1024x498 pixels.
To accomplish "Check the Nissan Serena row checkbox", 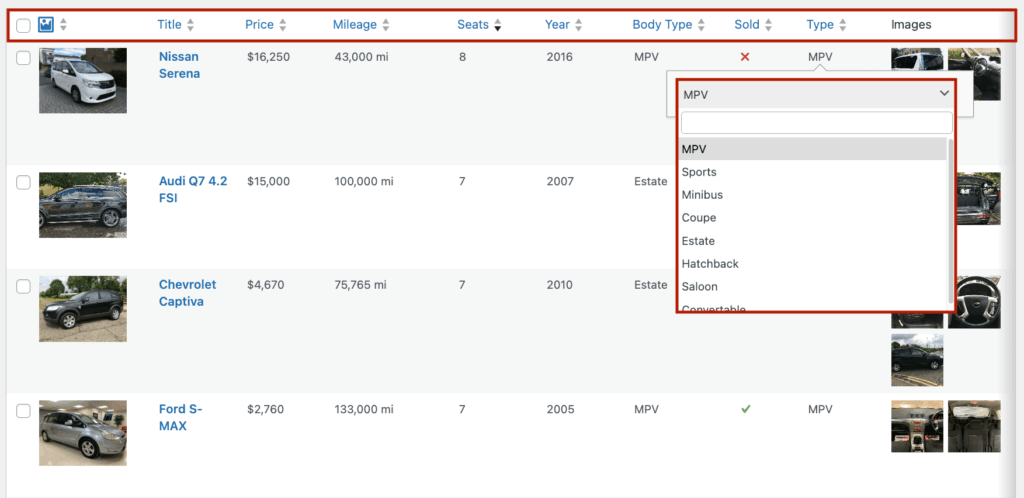I will tap(24, 58).
